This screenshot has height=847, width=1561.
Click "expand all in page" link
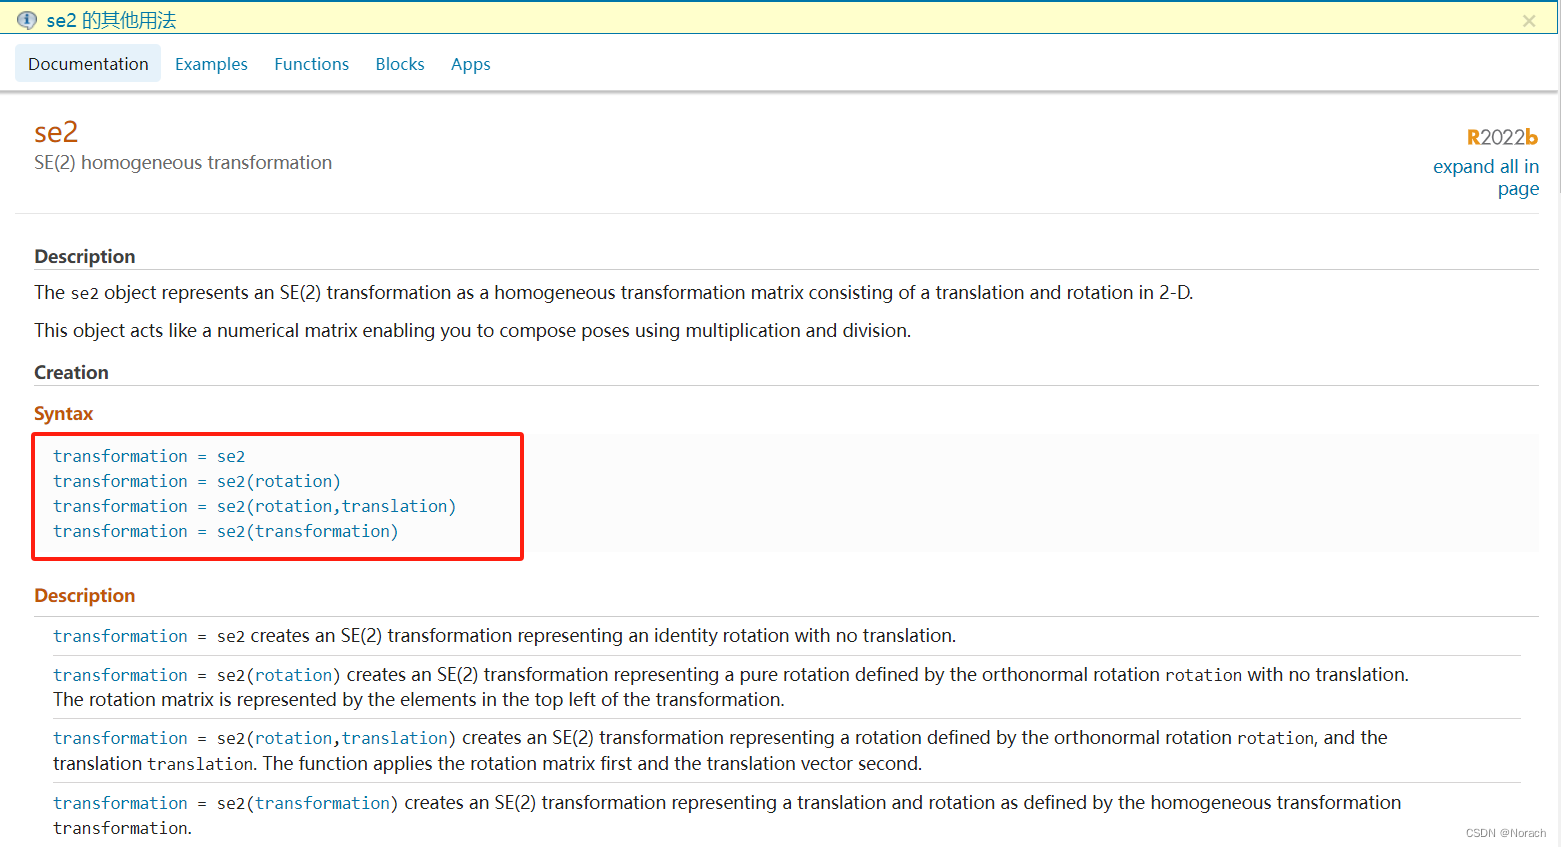click(x=1486, y=177)
